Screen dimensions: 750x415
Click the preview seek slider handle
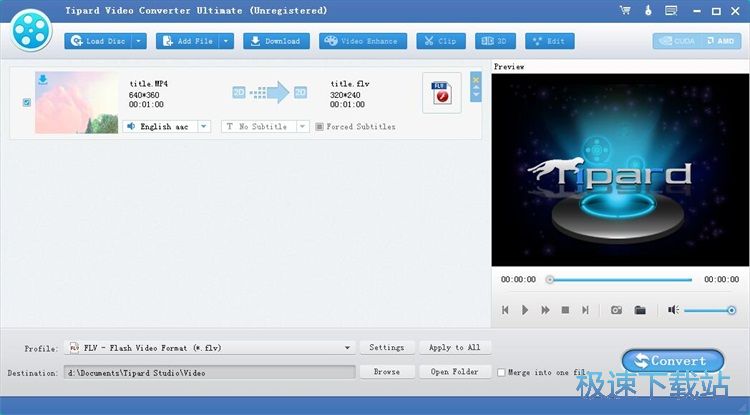pos(550,280)
